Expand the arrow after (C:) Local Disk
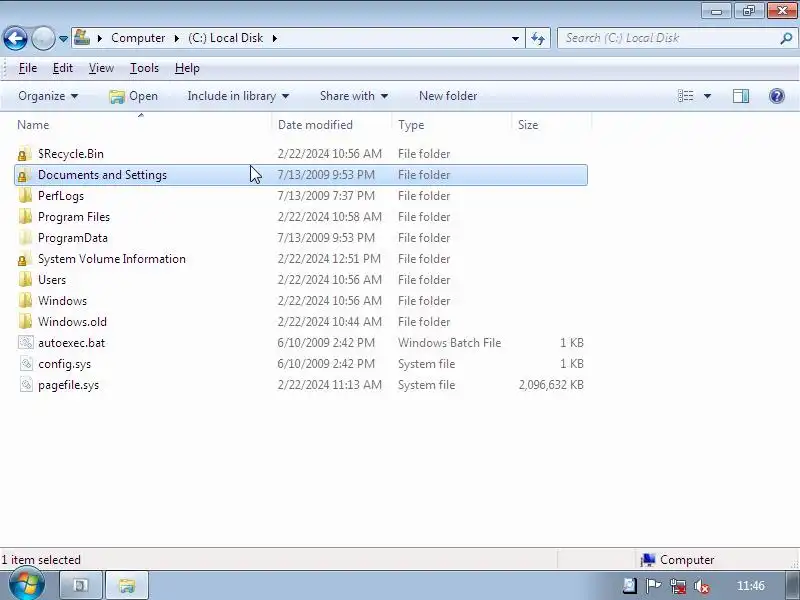The height and width of the screenshot is (600, 800). click(x=274, y=38)
